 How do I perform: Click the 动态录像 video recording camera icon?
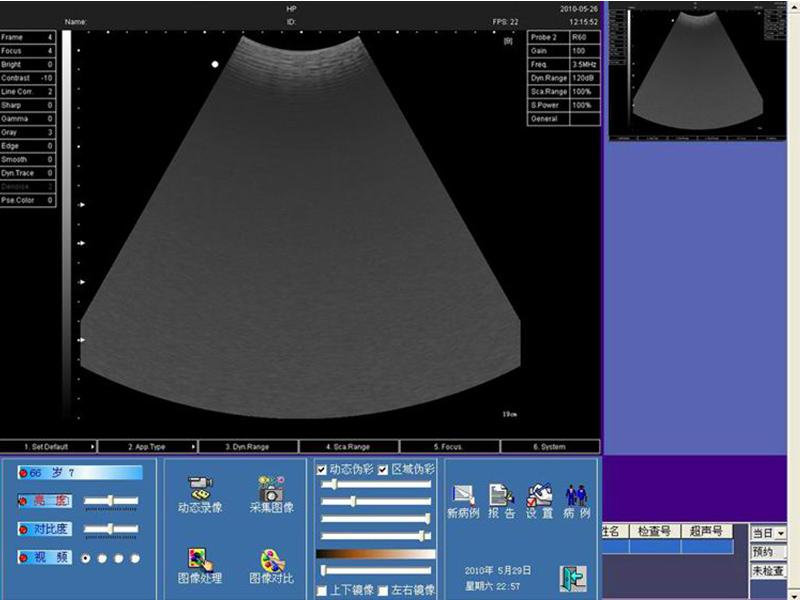[x=200, y=489]
